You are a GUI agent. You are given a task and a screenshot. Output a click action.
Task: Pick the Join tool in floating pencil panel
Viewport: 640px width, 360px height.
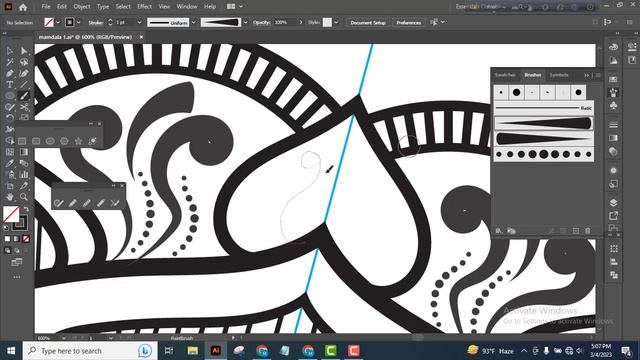pyautogui.click(x=115, y=202)
